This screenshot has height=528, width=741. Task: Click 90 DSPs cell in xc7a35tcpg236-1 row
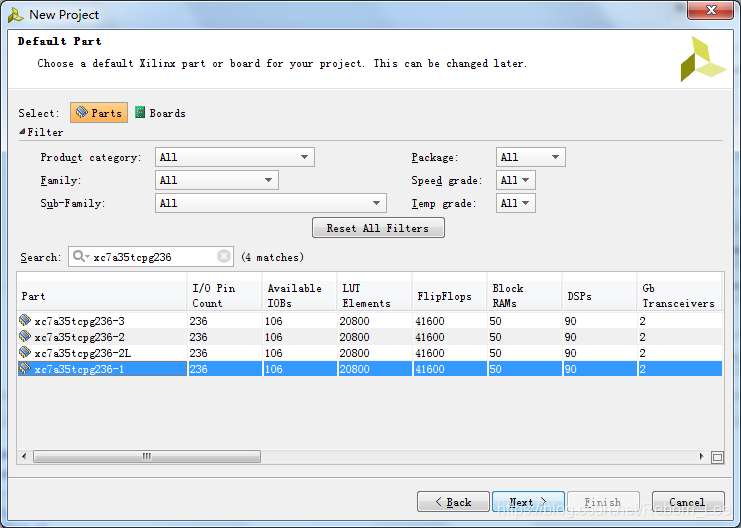click(600, 369)
